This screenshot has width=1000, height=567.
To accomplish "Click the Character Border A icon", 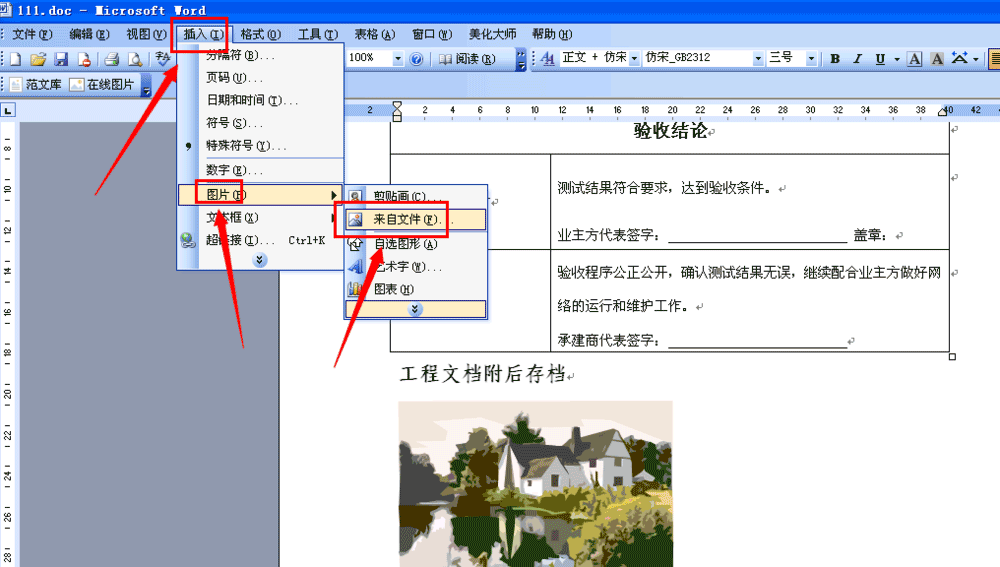I will (x=914, y=59).
